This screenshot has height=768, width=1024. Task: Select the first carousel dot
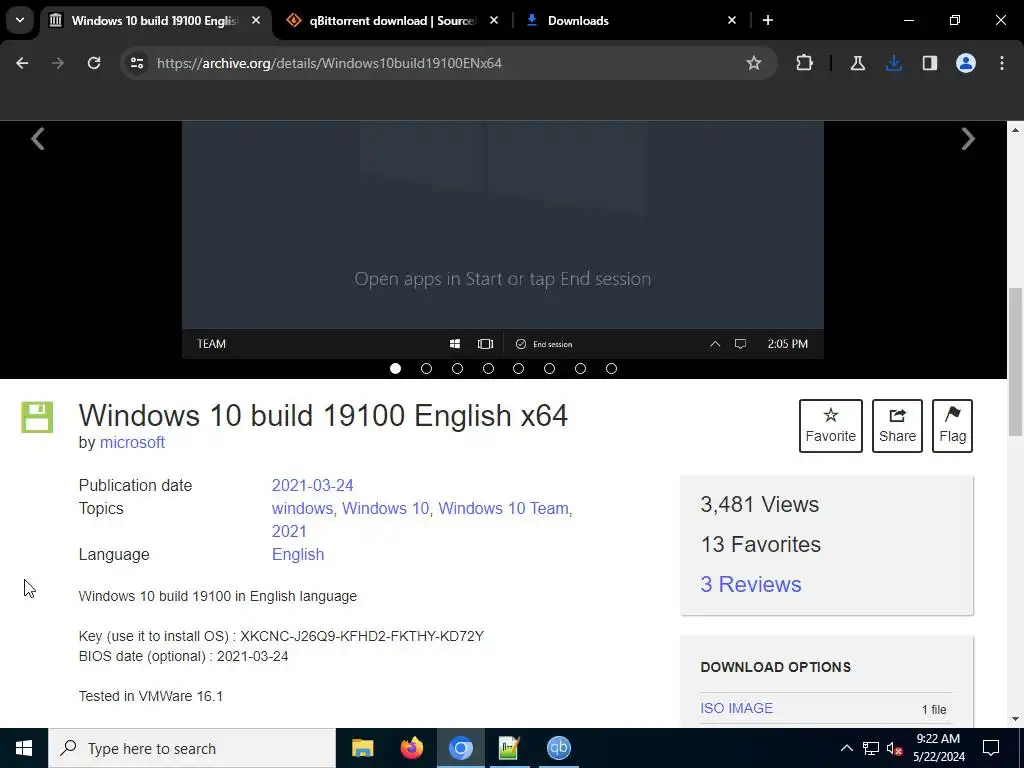(395, 369)
